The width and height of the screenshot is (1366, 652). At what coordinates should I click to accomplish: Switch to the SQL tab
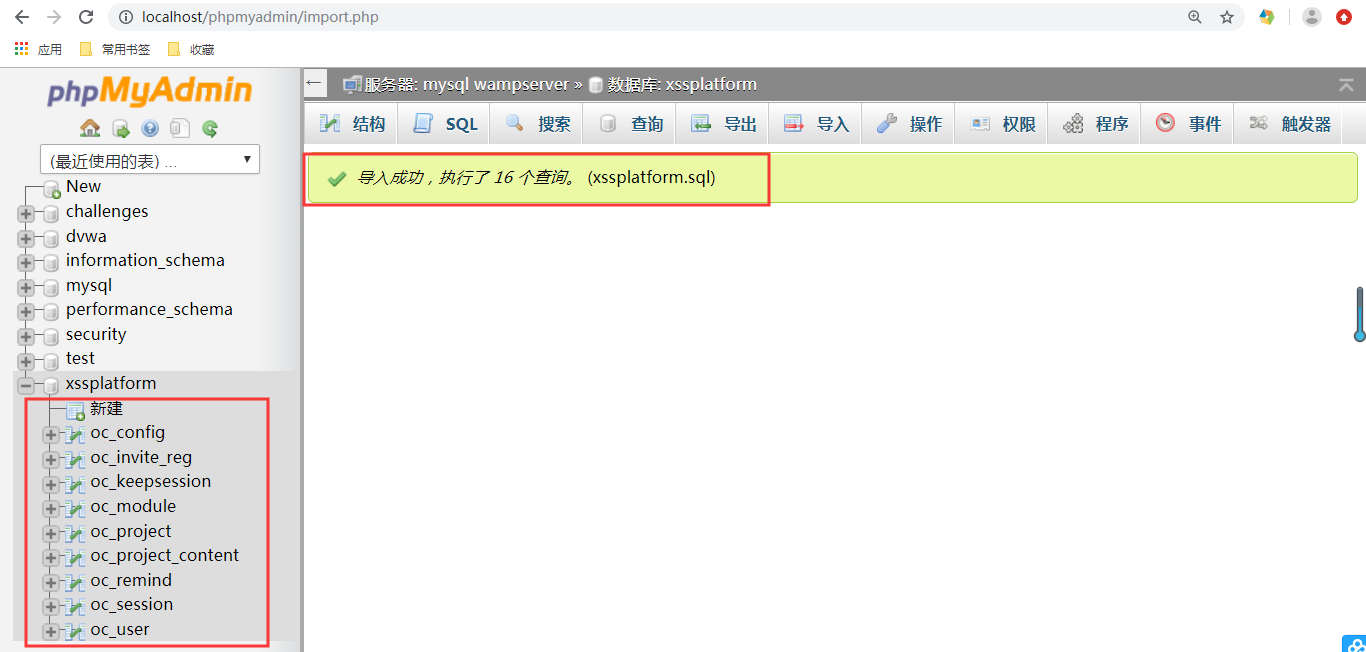coord(446,124)
